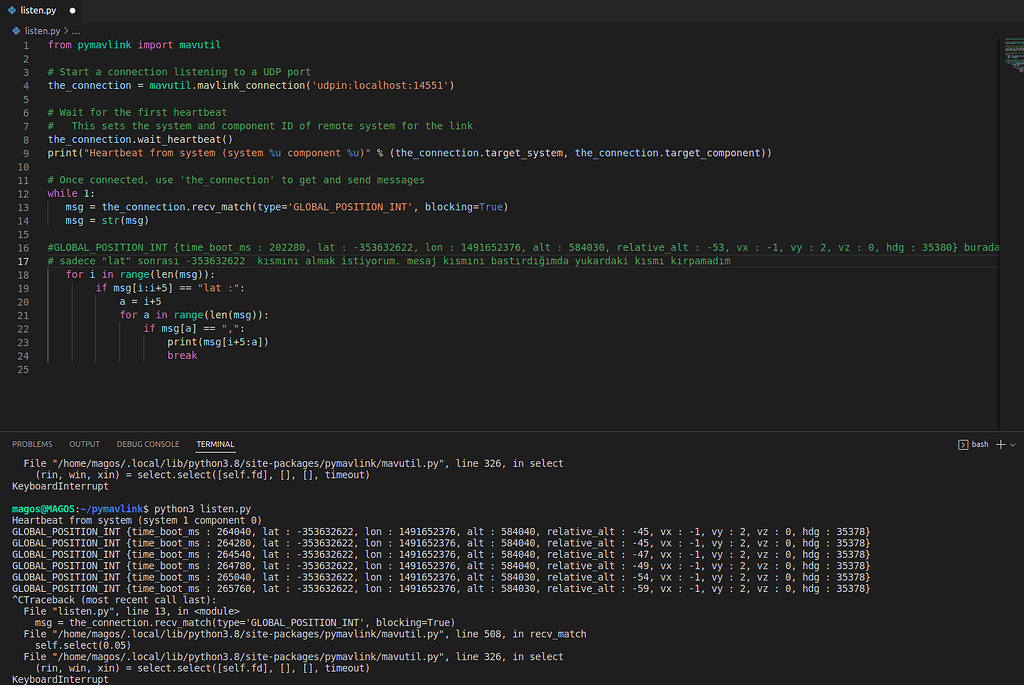The image size is (1024, 685).
Task: Click the Python icon in the breadcrumb
Action: [x=16, y=31]
